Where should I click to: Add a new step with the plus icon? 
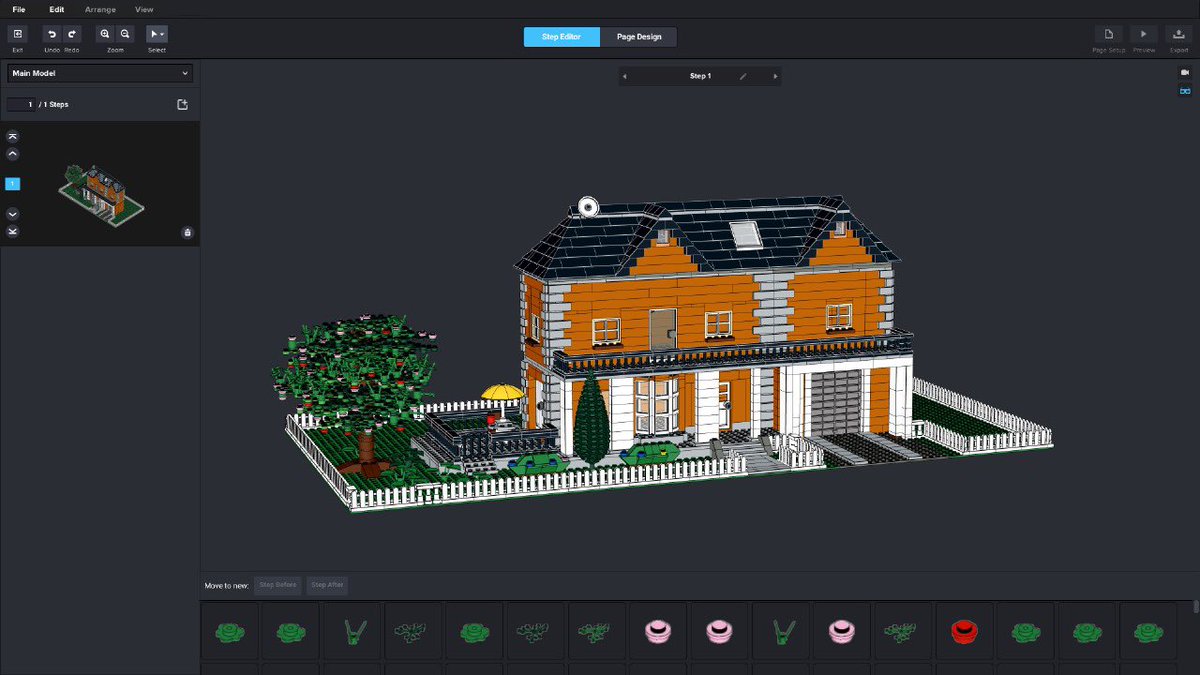[182, 104]
